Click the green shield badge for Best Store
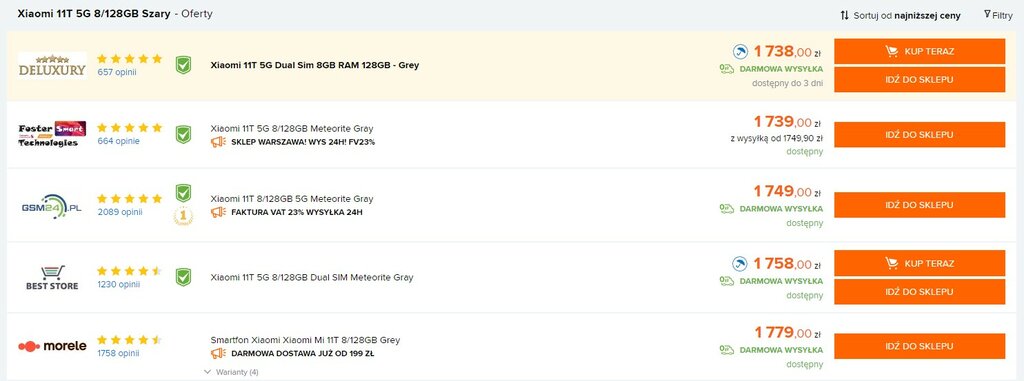The height and width of the screenshot is (381, 1024). pyautogui.click(x=184, y=277)
